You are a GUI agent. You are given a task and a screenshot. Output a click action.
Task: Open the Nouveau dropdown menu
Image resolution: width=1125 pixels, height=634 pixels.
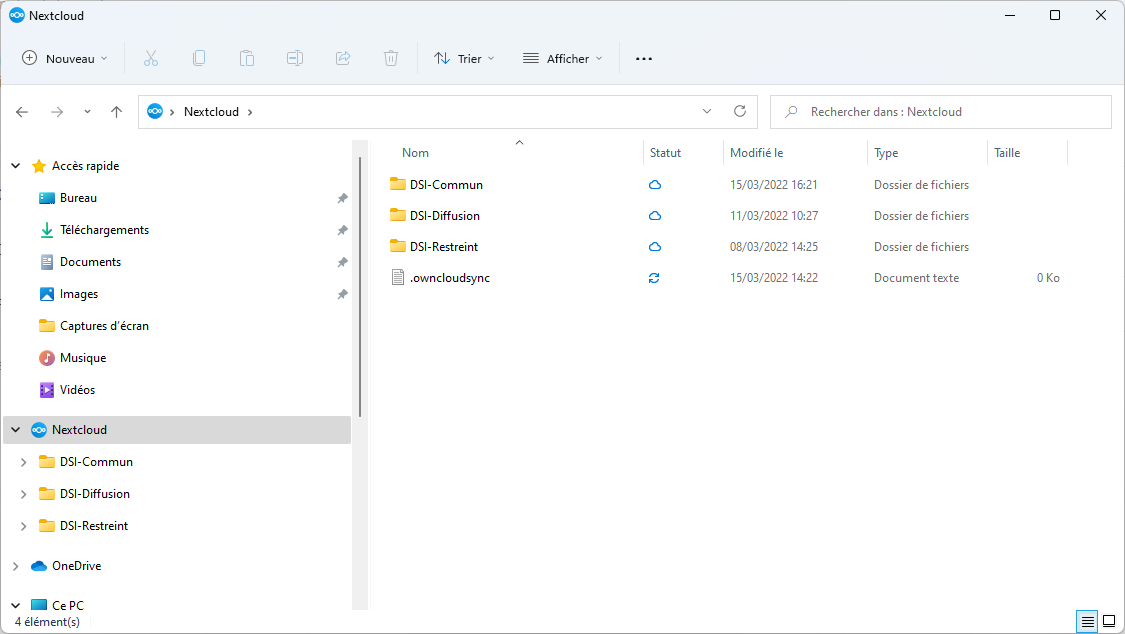[64, 58]
